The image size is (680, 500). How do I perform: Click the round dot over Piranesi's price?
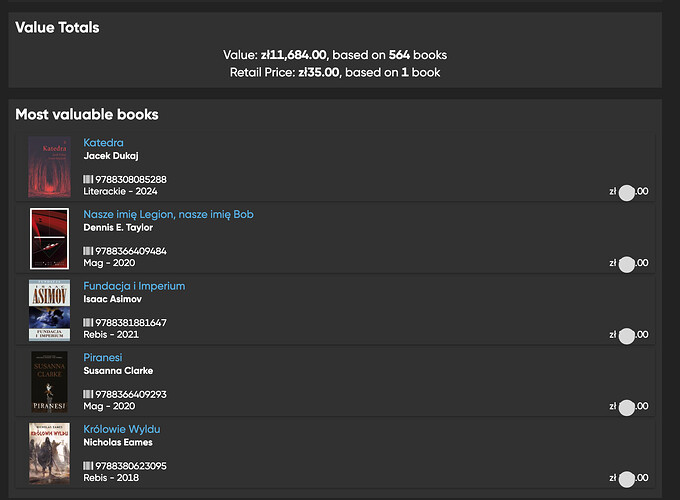point(627,407)
